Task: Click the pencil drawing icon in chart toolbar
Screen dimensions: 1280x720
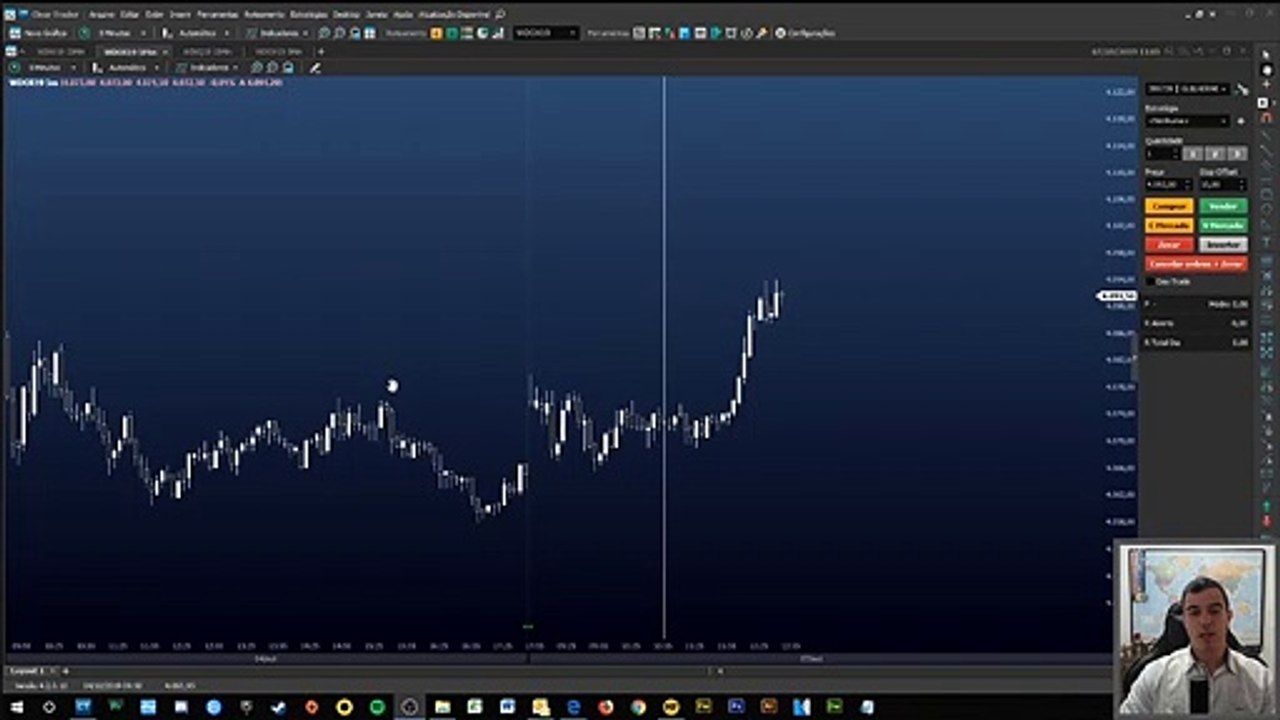Action: pos(315,68)
